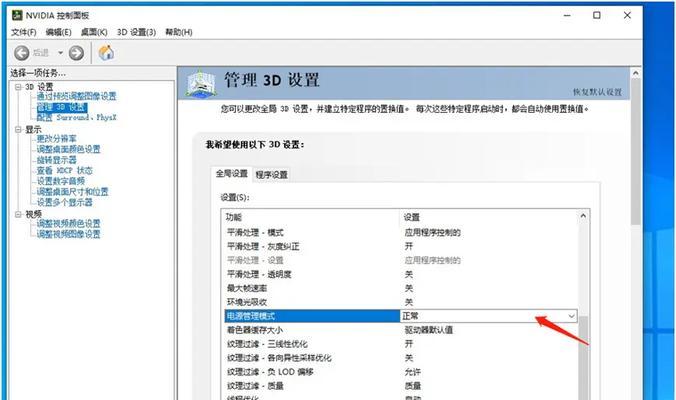Open 通过预览调整图像设置 link
Viewport: 676px width, 400px height.
(76, 96)
